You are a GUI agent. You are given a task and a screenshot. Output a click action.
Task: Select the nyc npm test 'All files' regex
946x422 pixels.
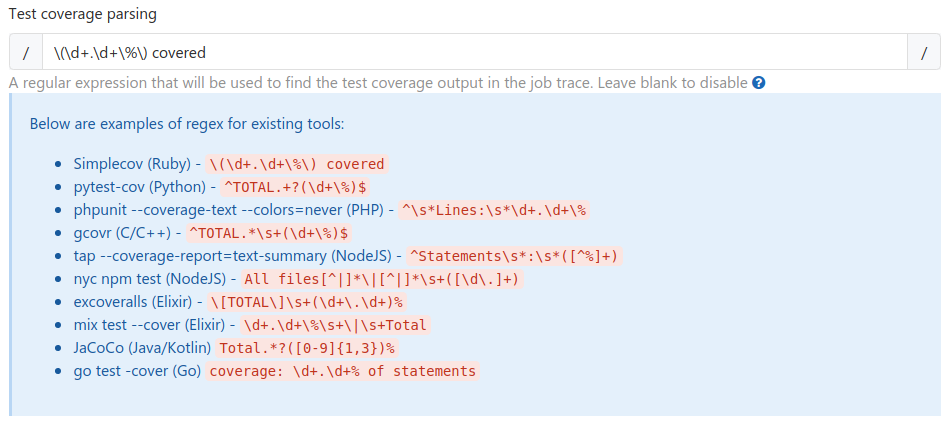[383, 279]
